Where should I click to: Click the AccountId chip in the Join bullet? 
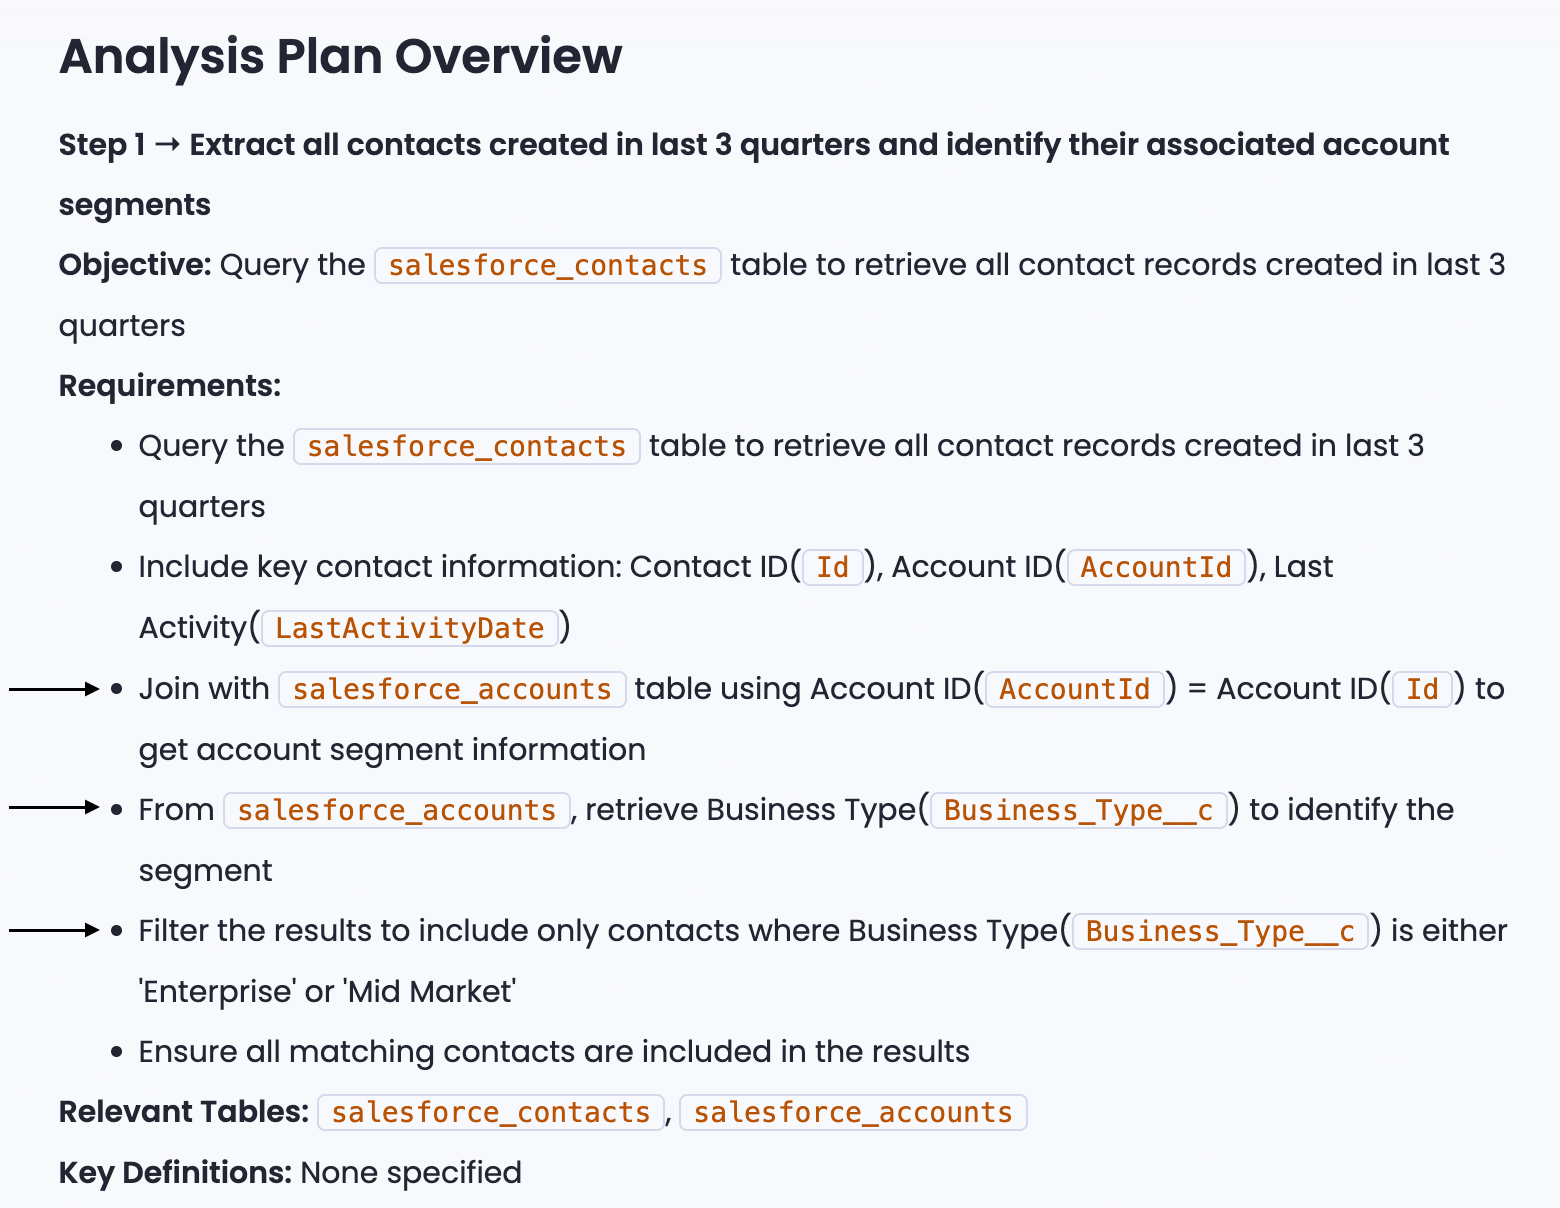click(x=1074, y=690)
